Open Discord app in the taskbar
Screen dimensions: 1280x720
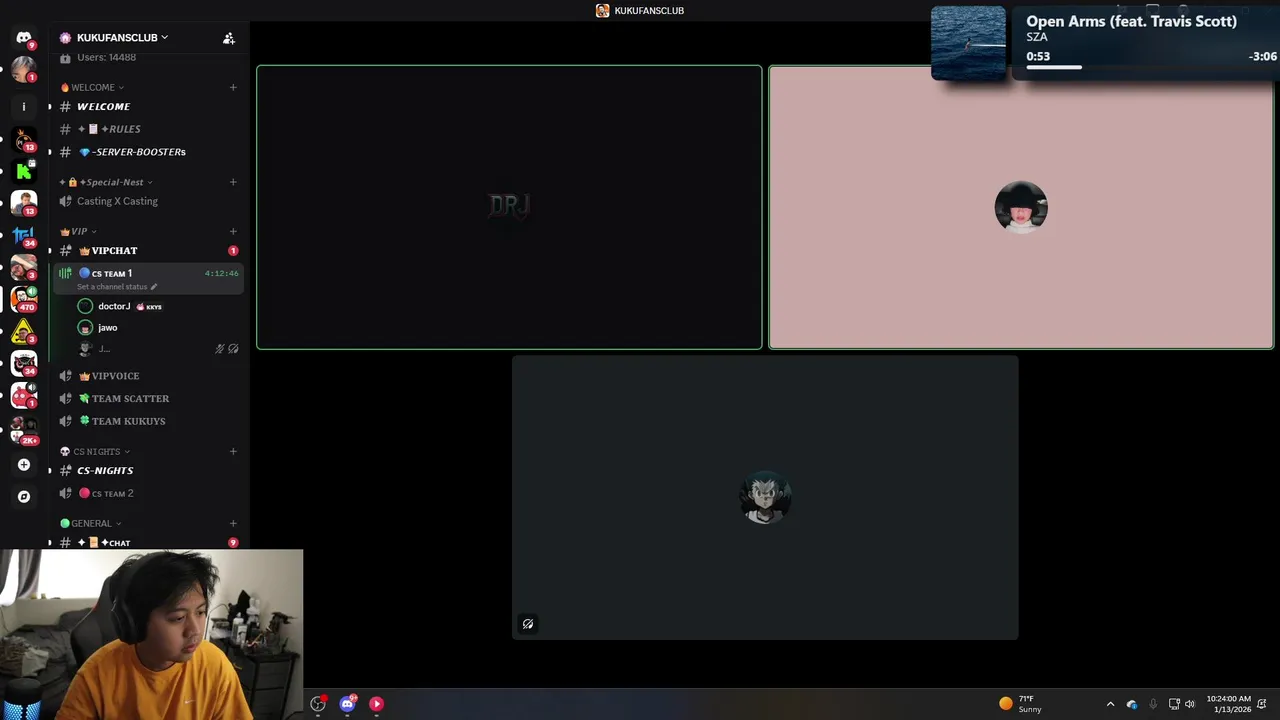(347, 704)
